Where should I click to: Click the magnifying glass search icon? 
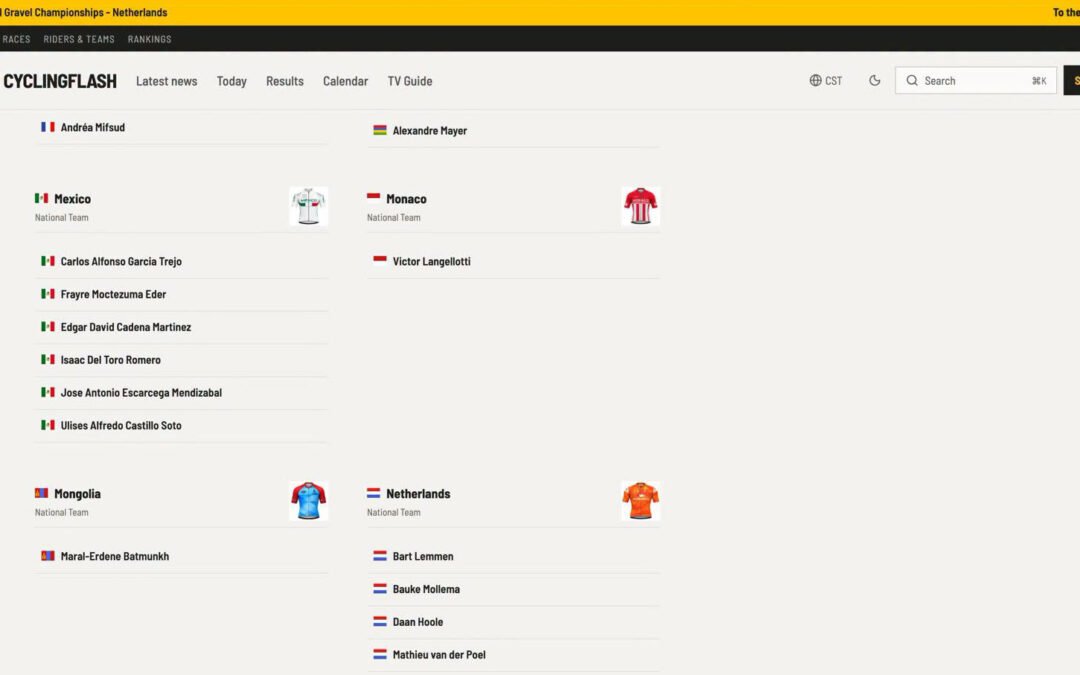coord(912,81)
